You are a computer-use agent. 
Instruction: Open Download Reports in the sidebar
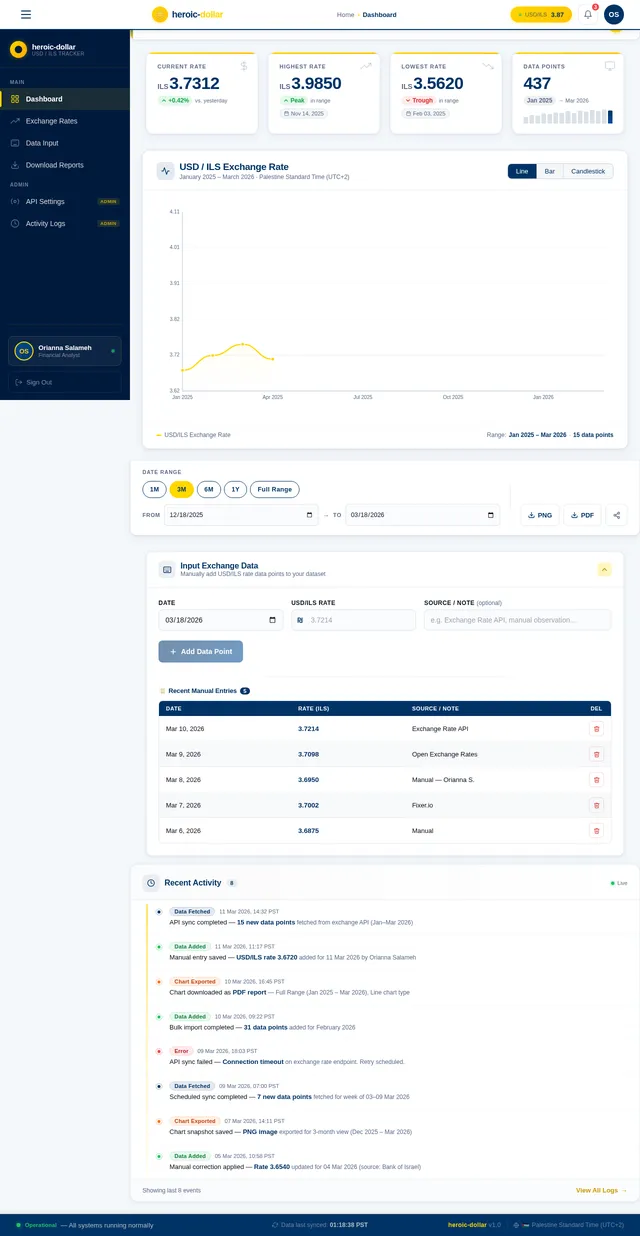[65, 165]
